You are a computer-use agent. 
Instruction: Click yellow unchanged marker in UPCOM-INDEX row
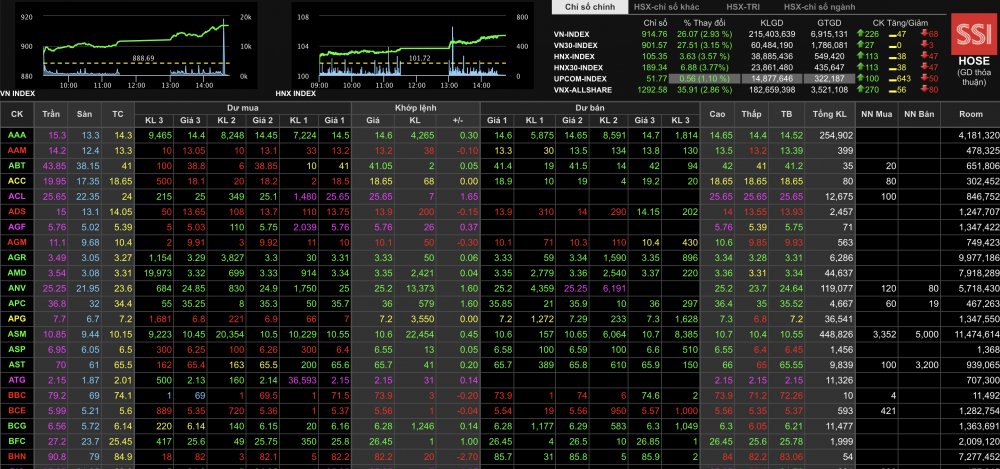893,78
